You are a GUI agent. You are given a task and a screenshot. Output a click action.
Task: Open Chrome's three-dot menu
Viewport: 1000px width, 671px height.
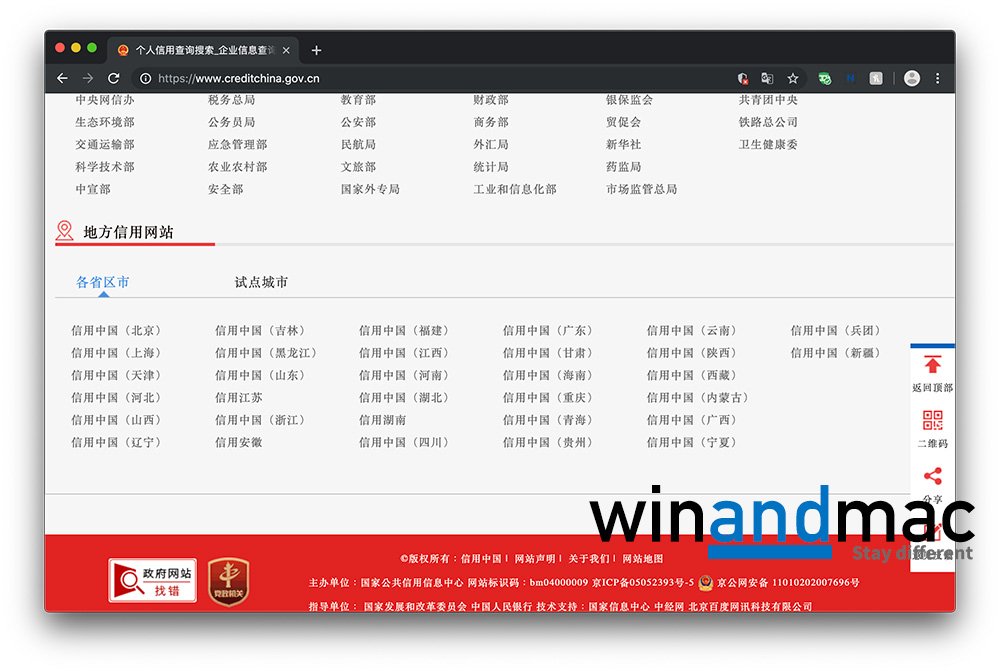[938, 78]
